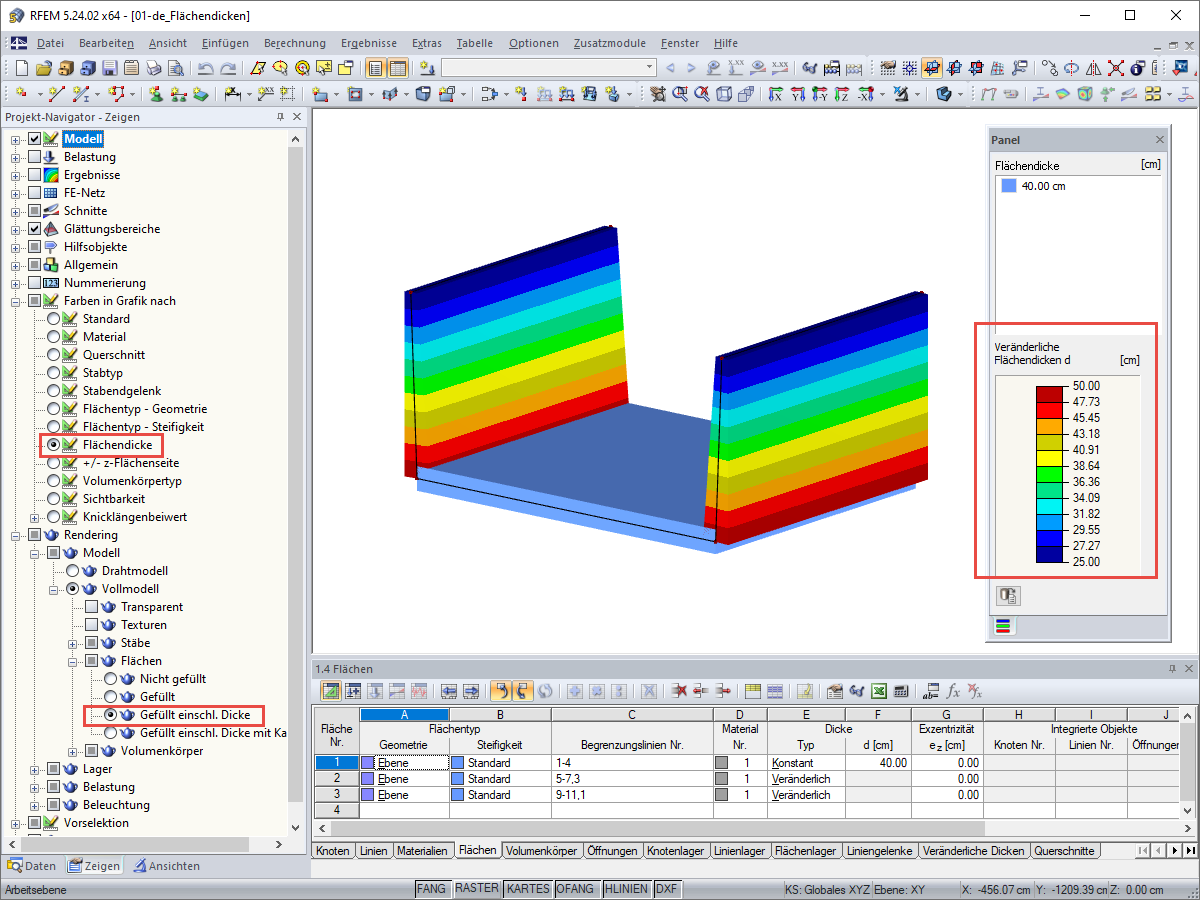Click the first icon in table toolbar

[x=329, y=690]
